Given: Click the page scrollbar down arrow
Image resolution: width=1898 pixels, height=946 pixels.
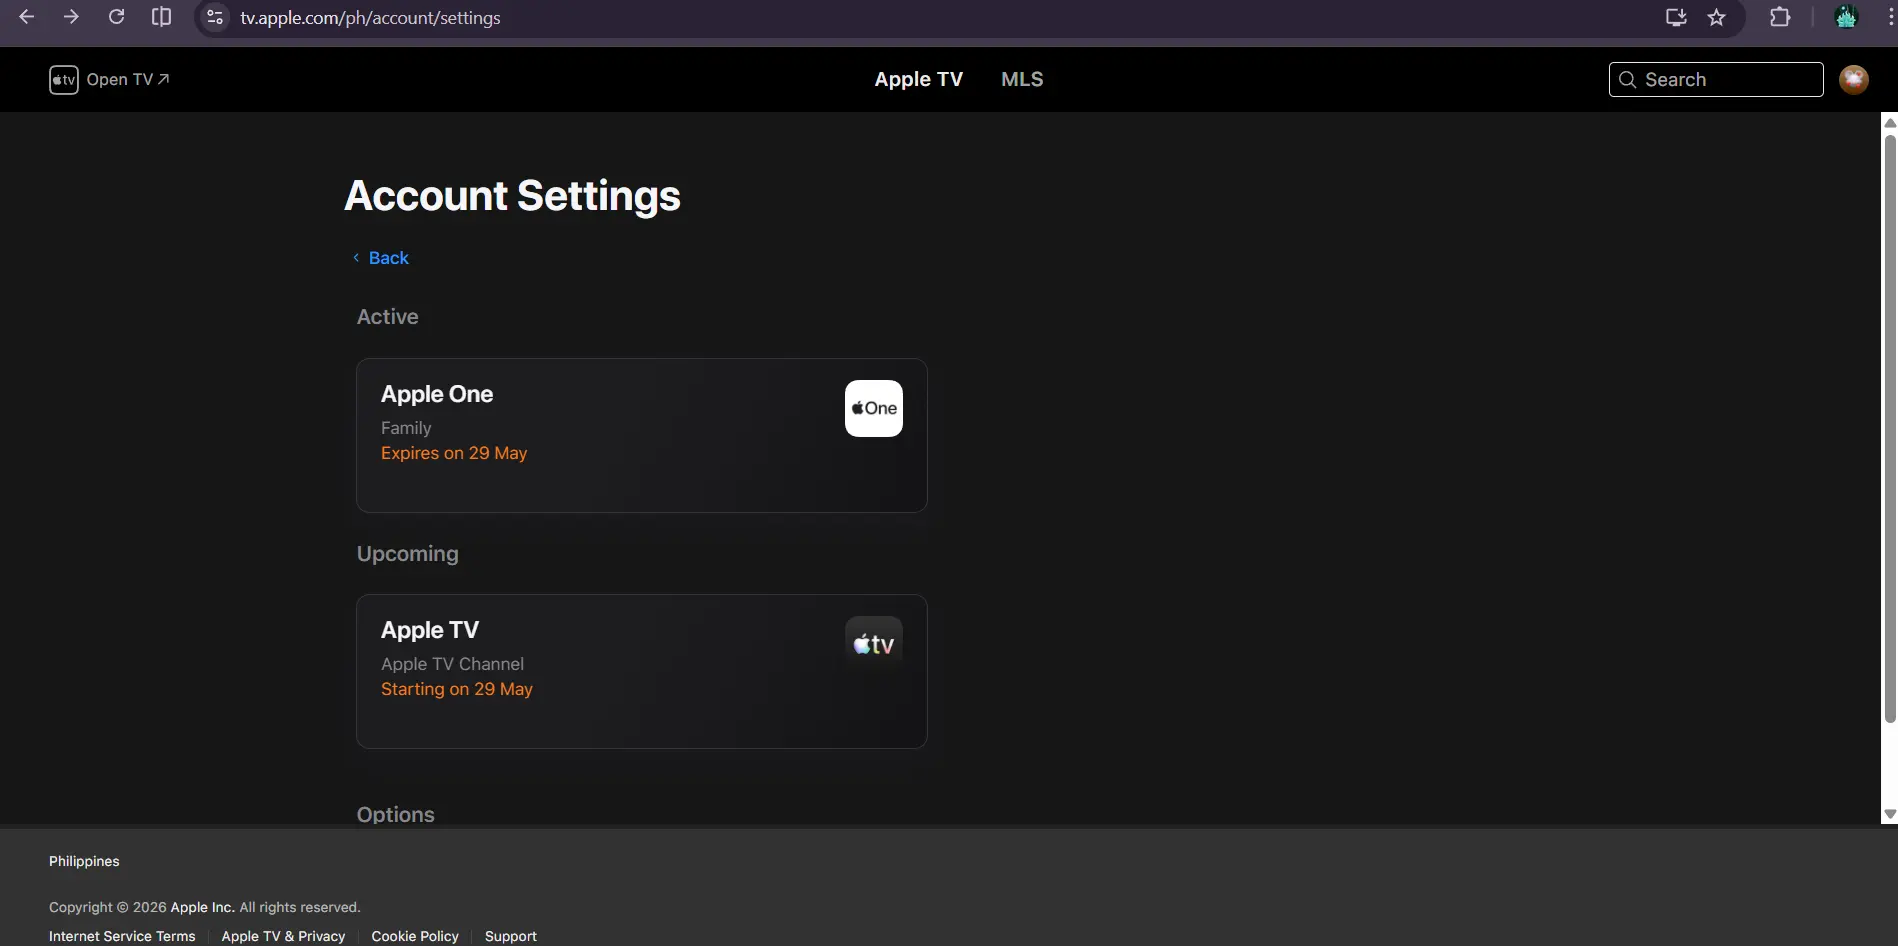Looking at the screenshot, I should click(x=1890, y=815).
